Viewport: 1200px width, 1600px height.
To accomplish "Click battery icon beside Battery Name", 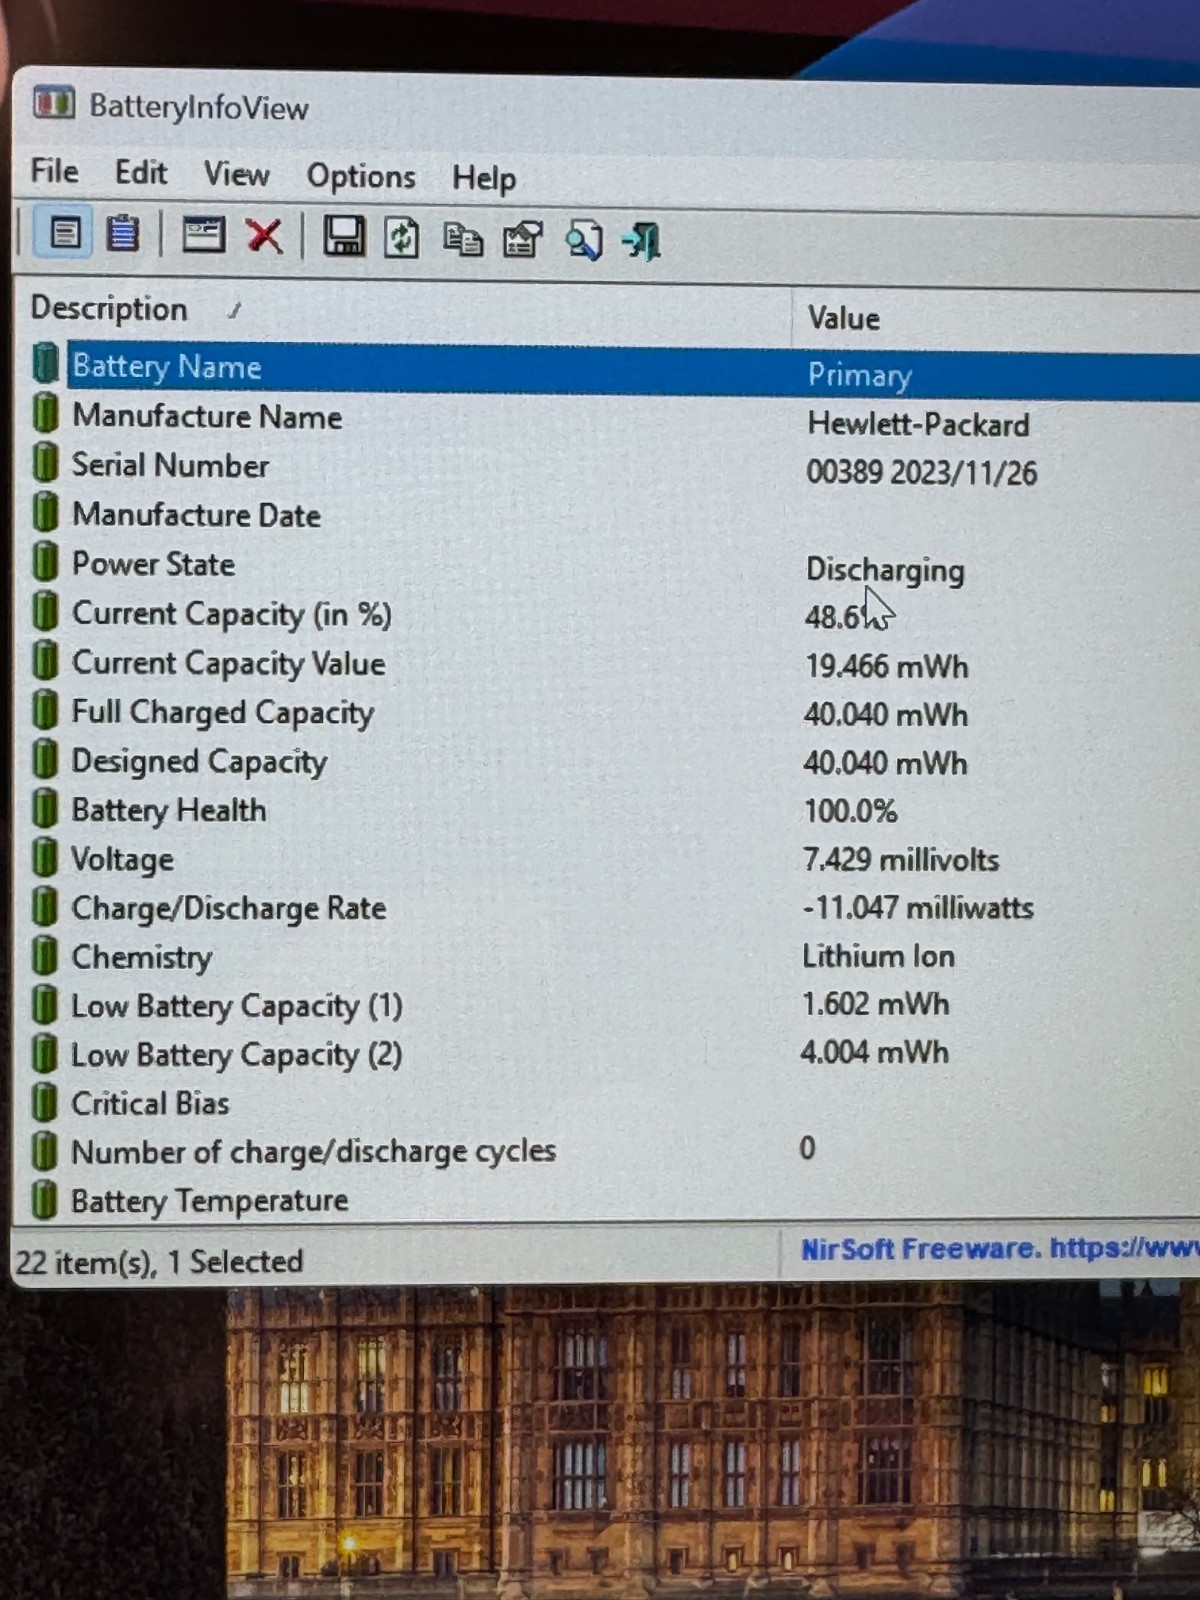I will click(x=45, y=362).
